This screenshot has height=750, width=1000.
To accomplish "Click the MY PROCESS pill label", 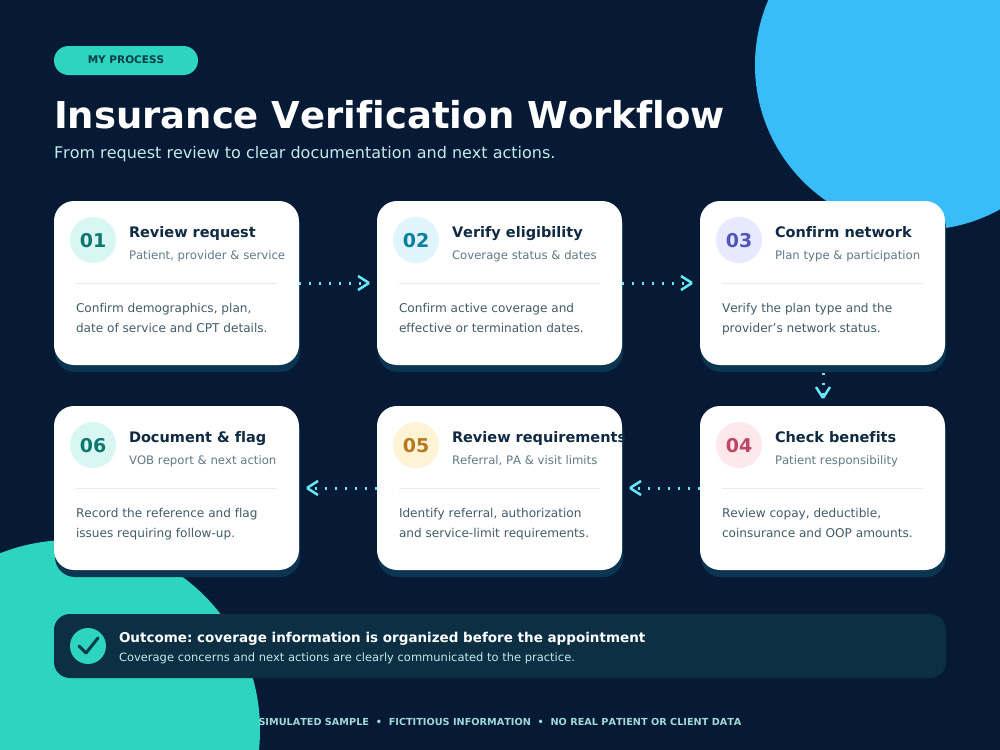I will tap(126, 60).
